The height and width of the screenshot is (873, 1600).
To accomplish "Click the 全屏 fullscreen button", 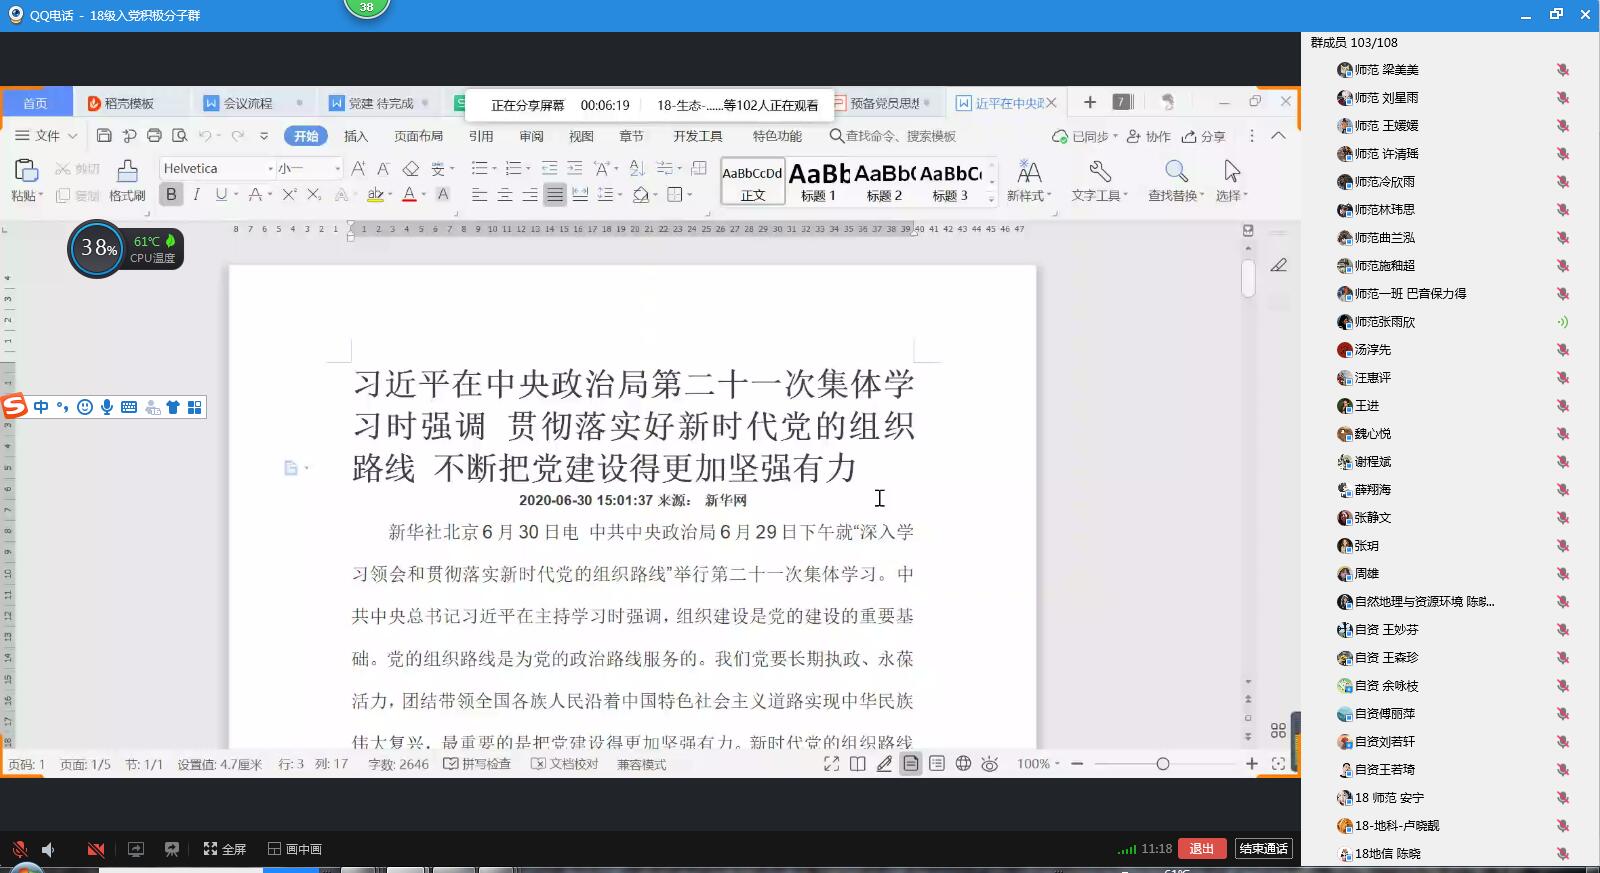I will 225,849.
